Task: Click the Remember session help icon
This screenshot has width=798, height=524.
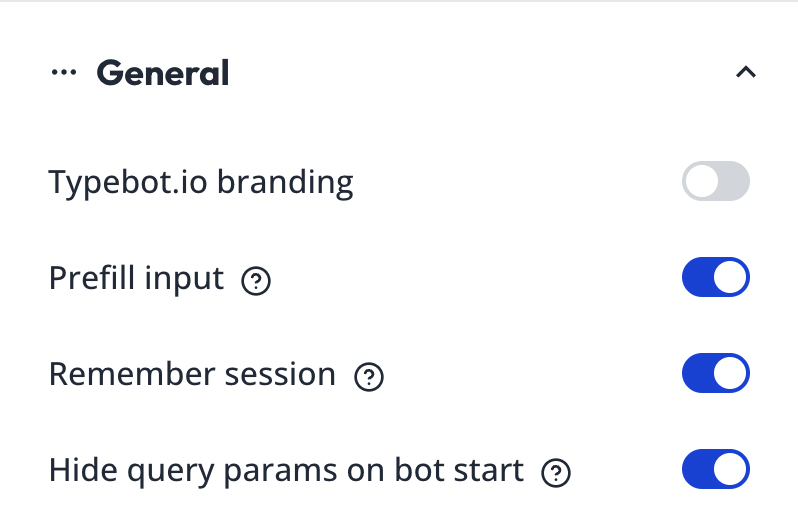Action: (369, 377)
